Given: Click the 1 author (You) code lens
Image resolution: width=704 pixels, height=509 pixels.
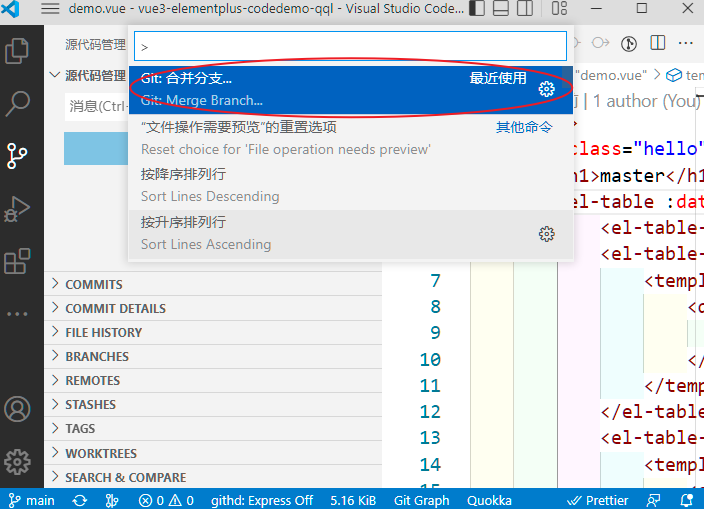Looking at the screenshot, I should 646,101.
